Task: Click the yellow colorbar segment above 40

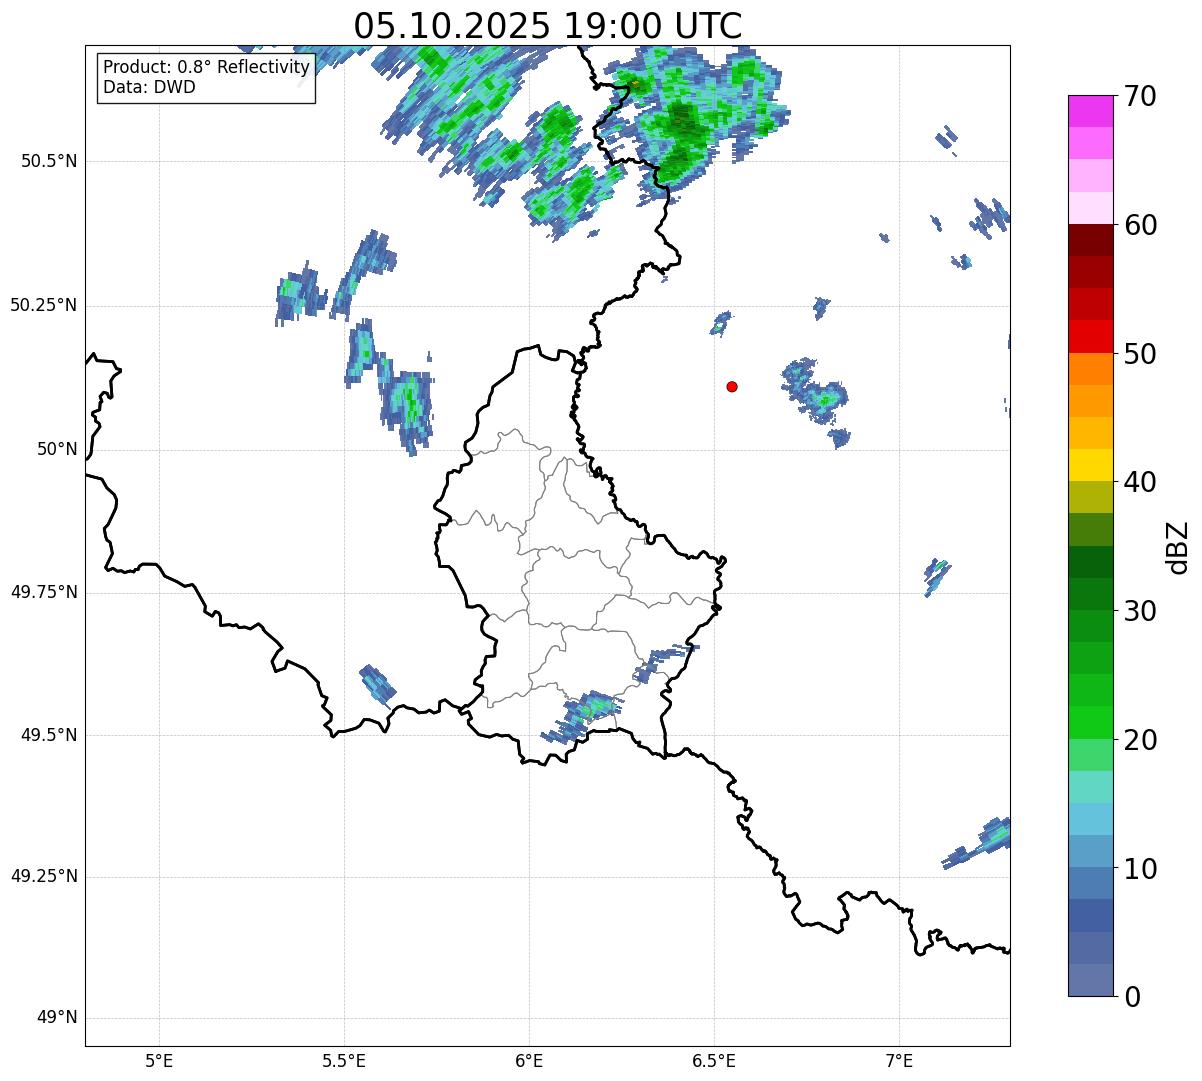Action: pos(1091,465)
